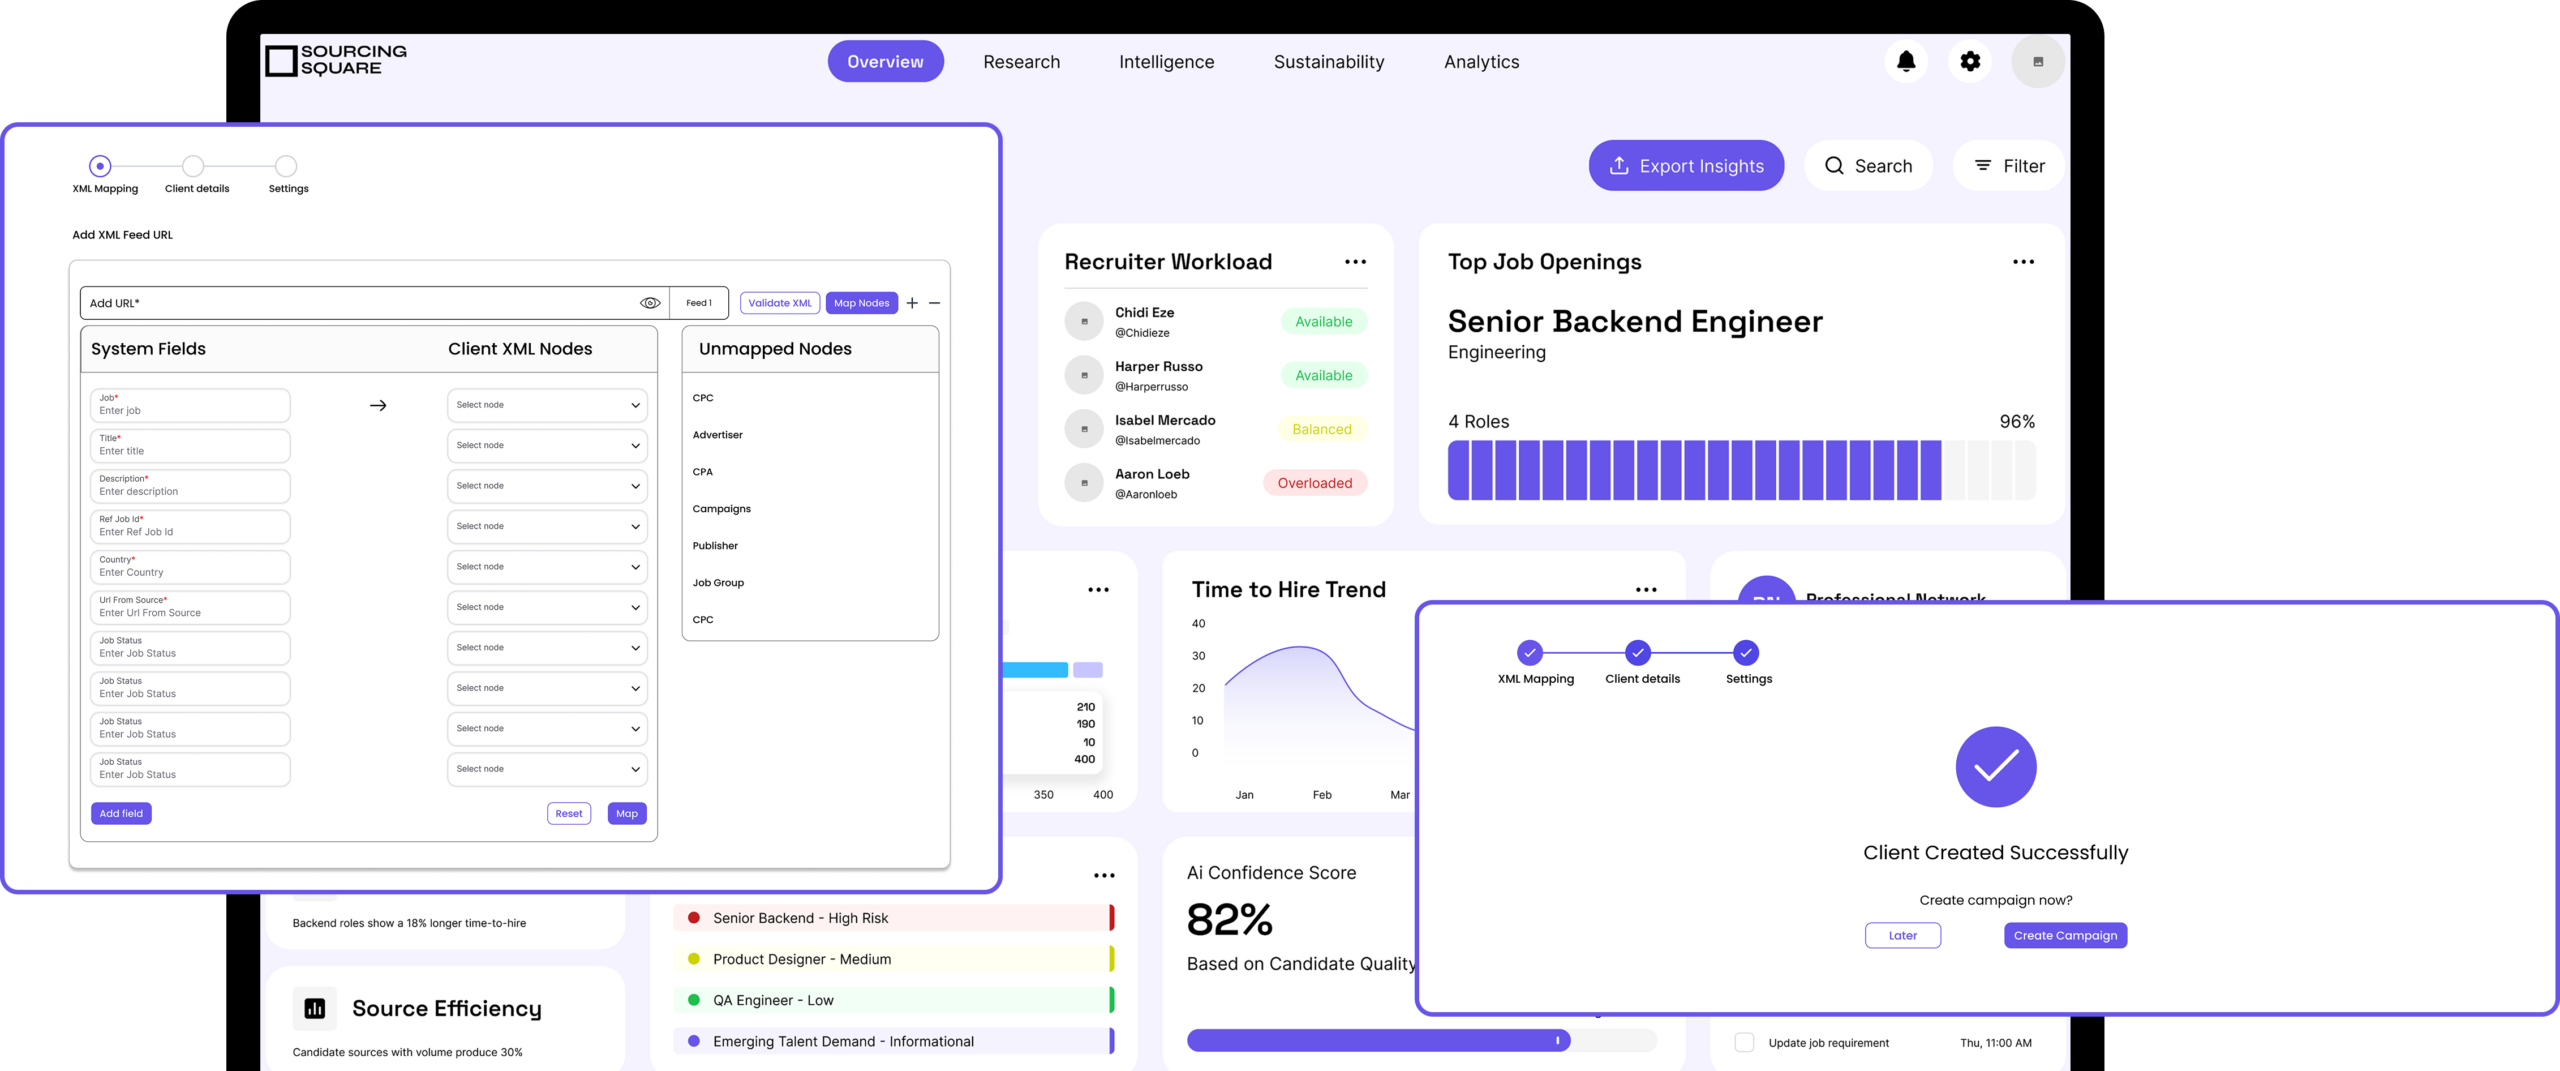Select the Client details step circle
2560x1071 pixels.
[193, 166]
